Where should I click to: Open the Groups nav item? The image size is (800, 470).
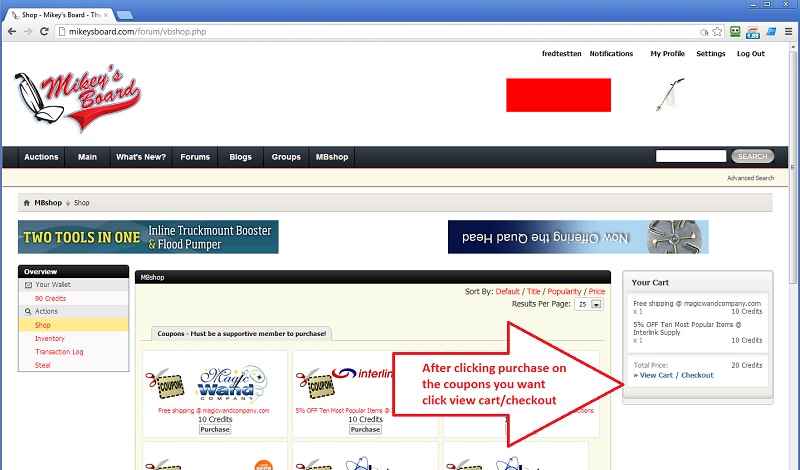(x=286, y=157)
